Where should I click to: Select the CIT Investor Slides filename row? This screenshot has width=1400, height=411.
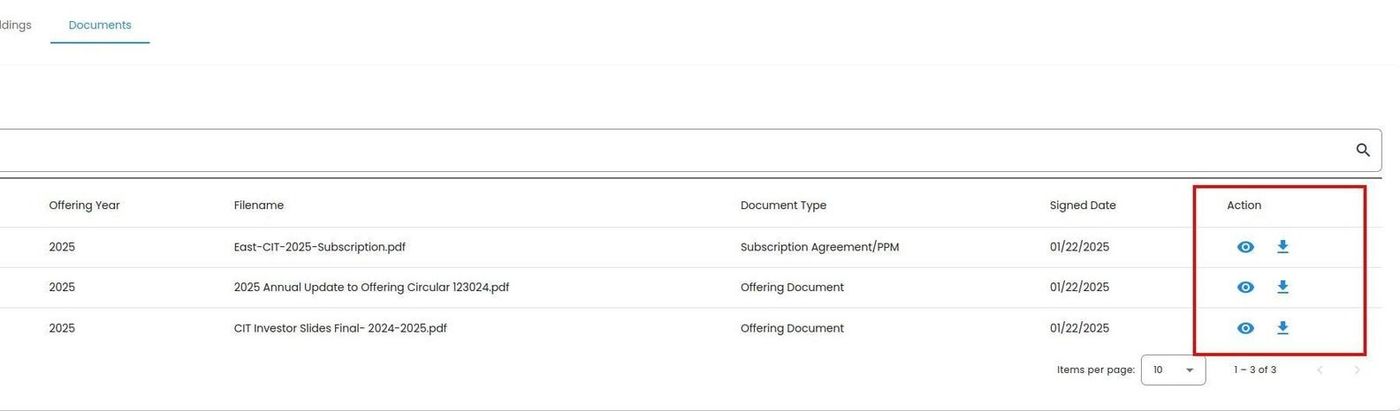(x=340, y=328)
